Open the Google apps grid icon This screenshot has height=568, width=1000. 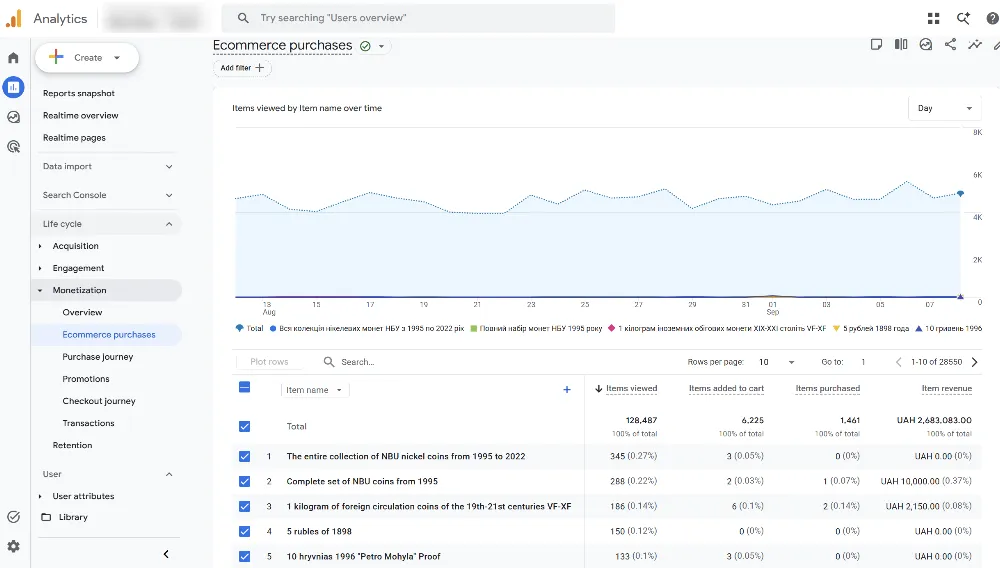pos(934,18)
